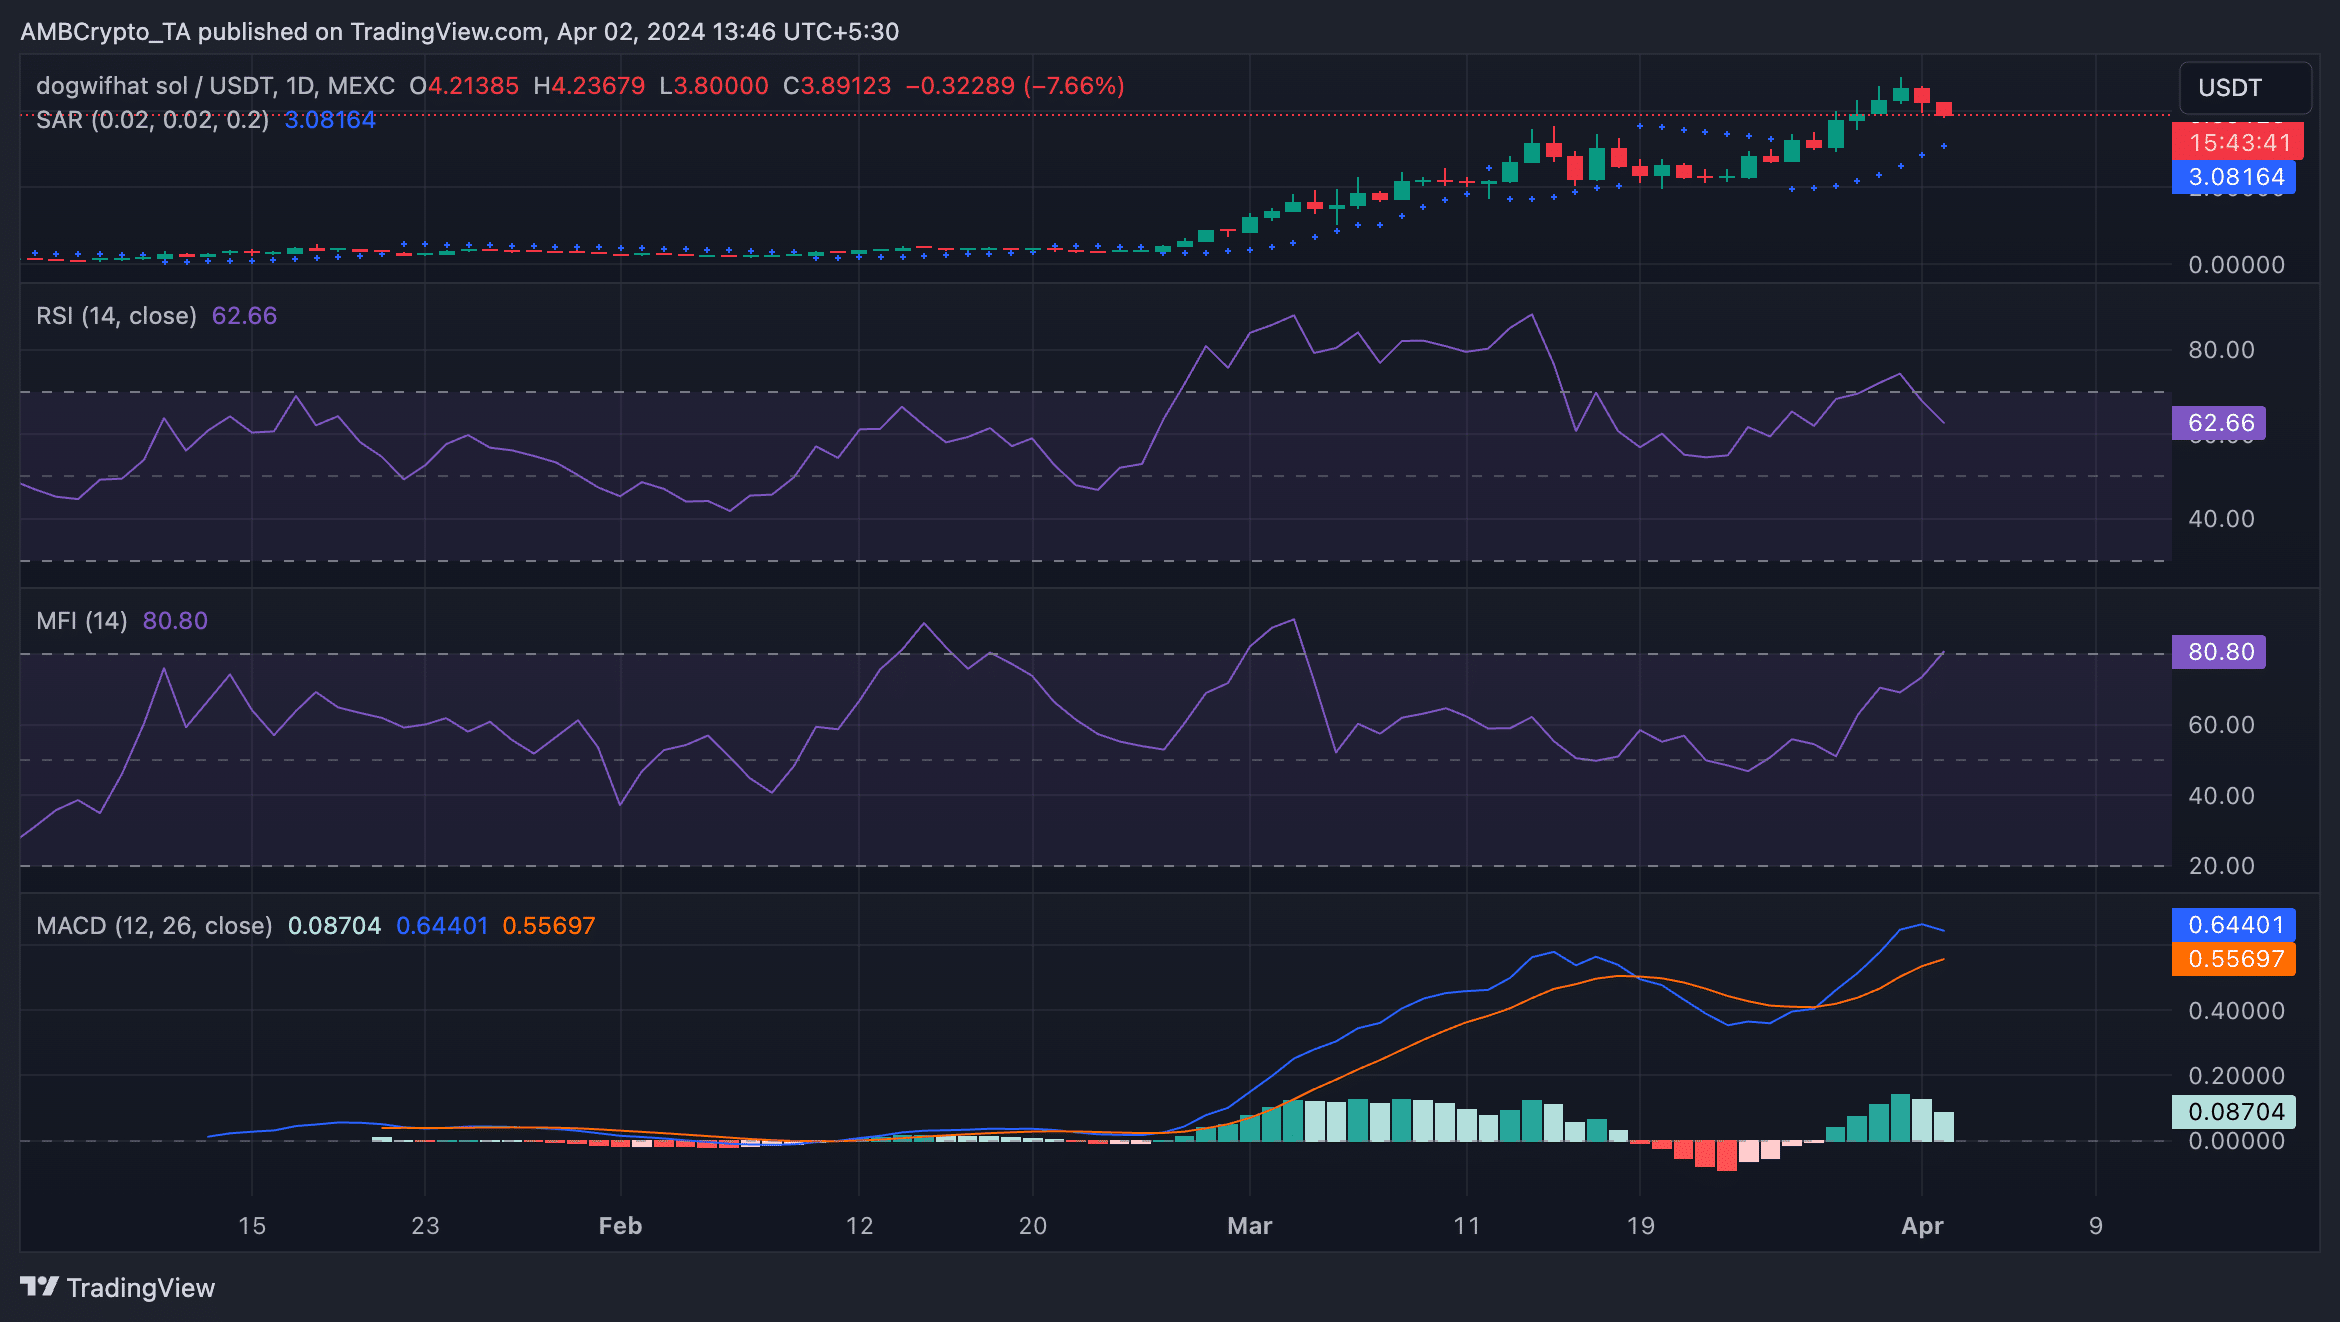Click the TradingView logo icon
Screen dimensions: 2340x1322
click(x=40, y=1286)
